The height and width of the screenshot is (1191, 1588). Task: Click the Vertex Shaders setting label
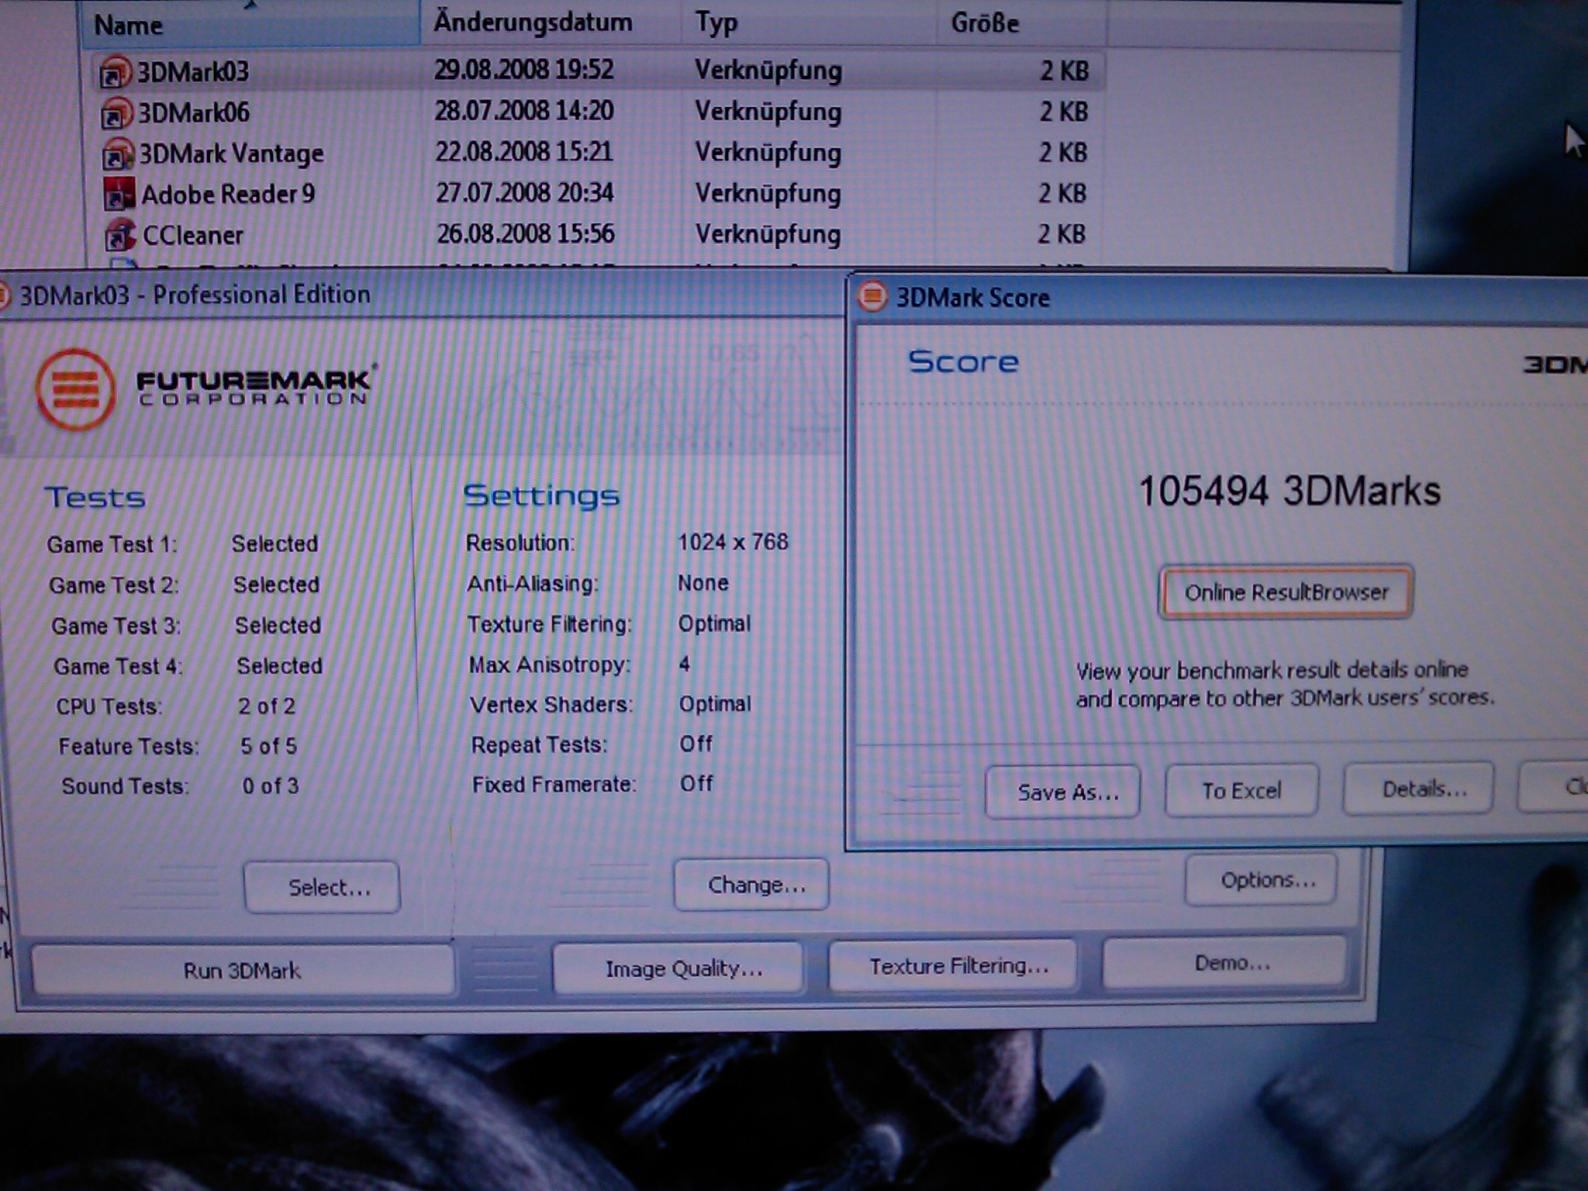click(551, 705)
